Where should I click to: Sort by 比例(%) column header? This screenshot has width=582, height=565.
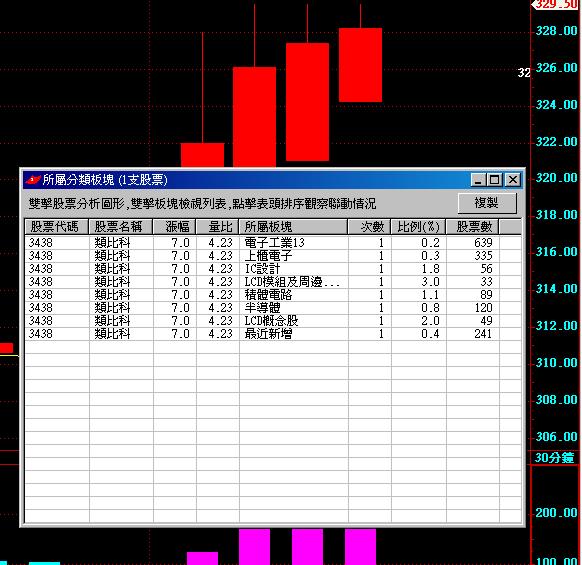419,226
